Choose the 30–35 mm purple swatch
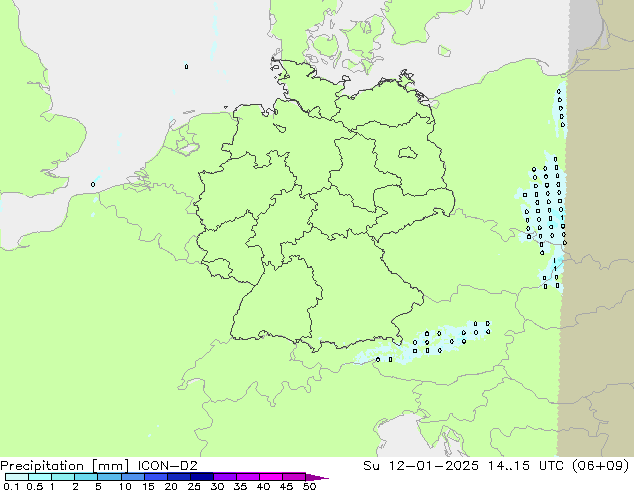The image size is (634, 490). pos(224,477)
